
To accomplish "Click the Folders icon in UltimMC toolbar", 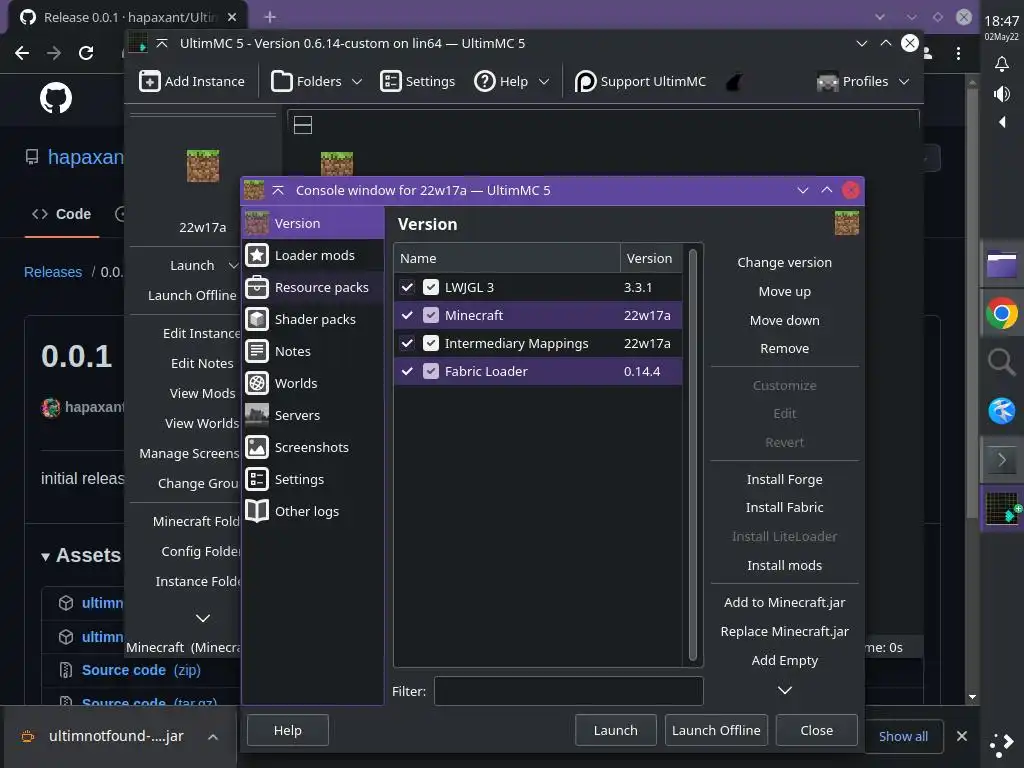I will [281, 82].
